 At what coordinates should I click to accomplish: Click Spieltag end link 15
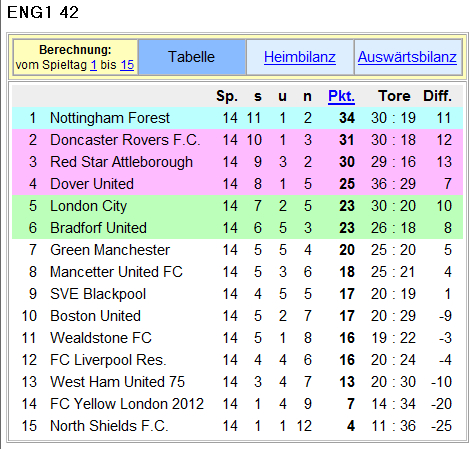point(127,65)
